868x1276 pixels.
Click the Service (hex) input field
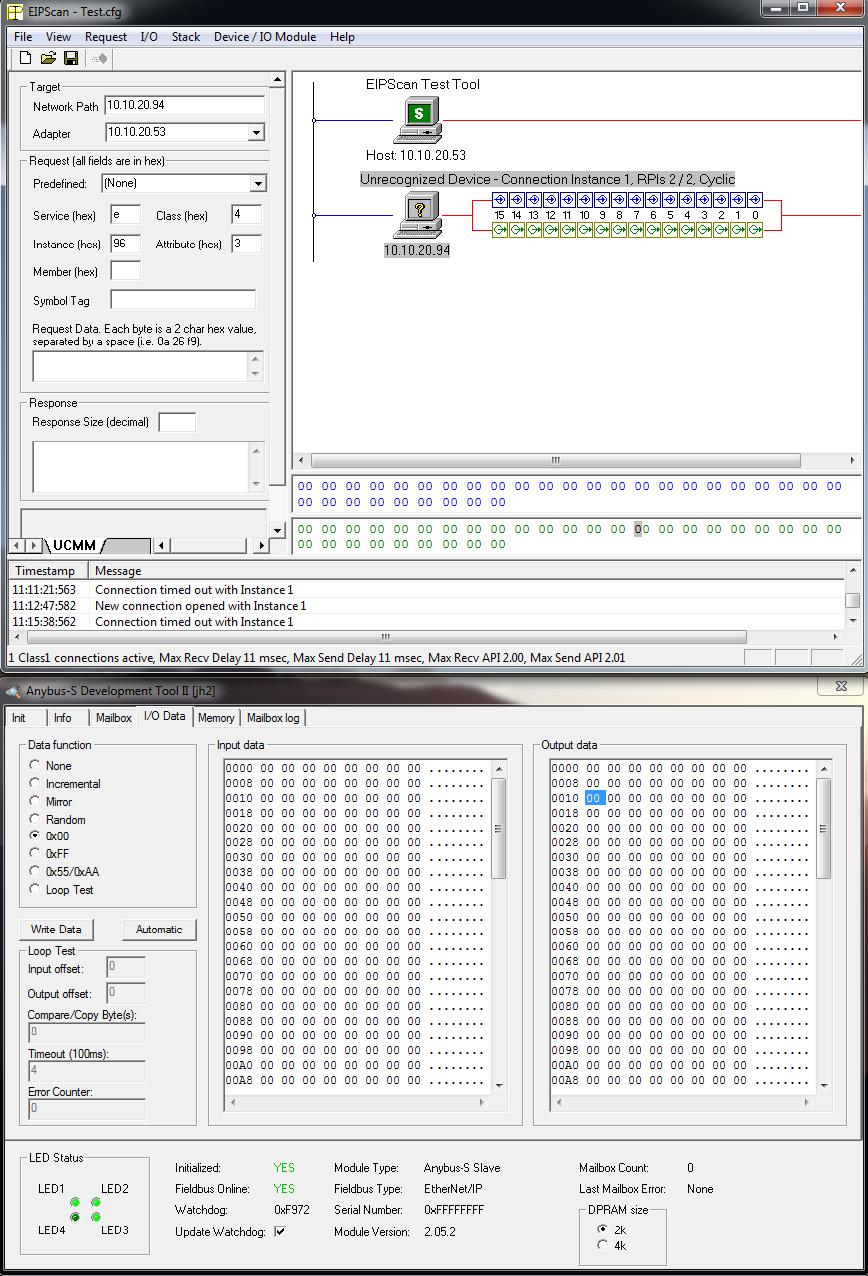(125, 215)
